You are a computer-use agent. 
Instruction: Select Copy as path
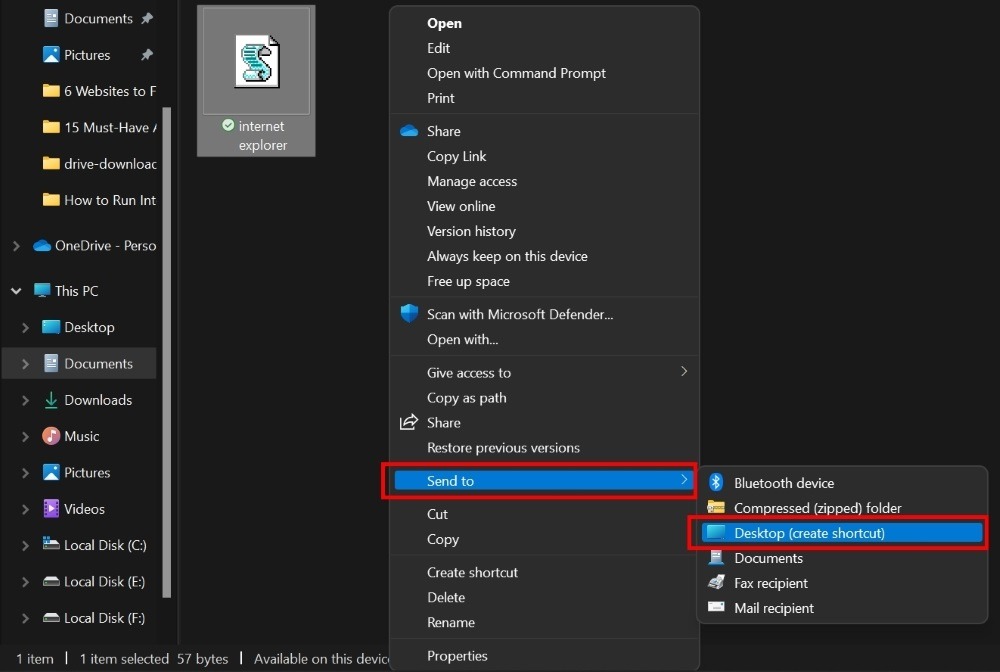466,397
